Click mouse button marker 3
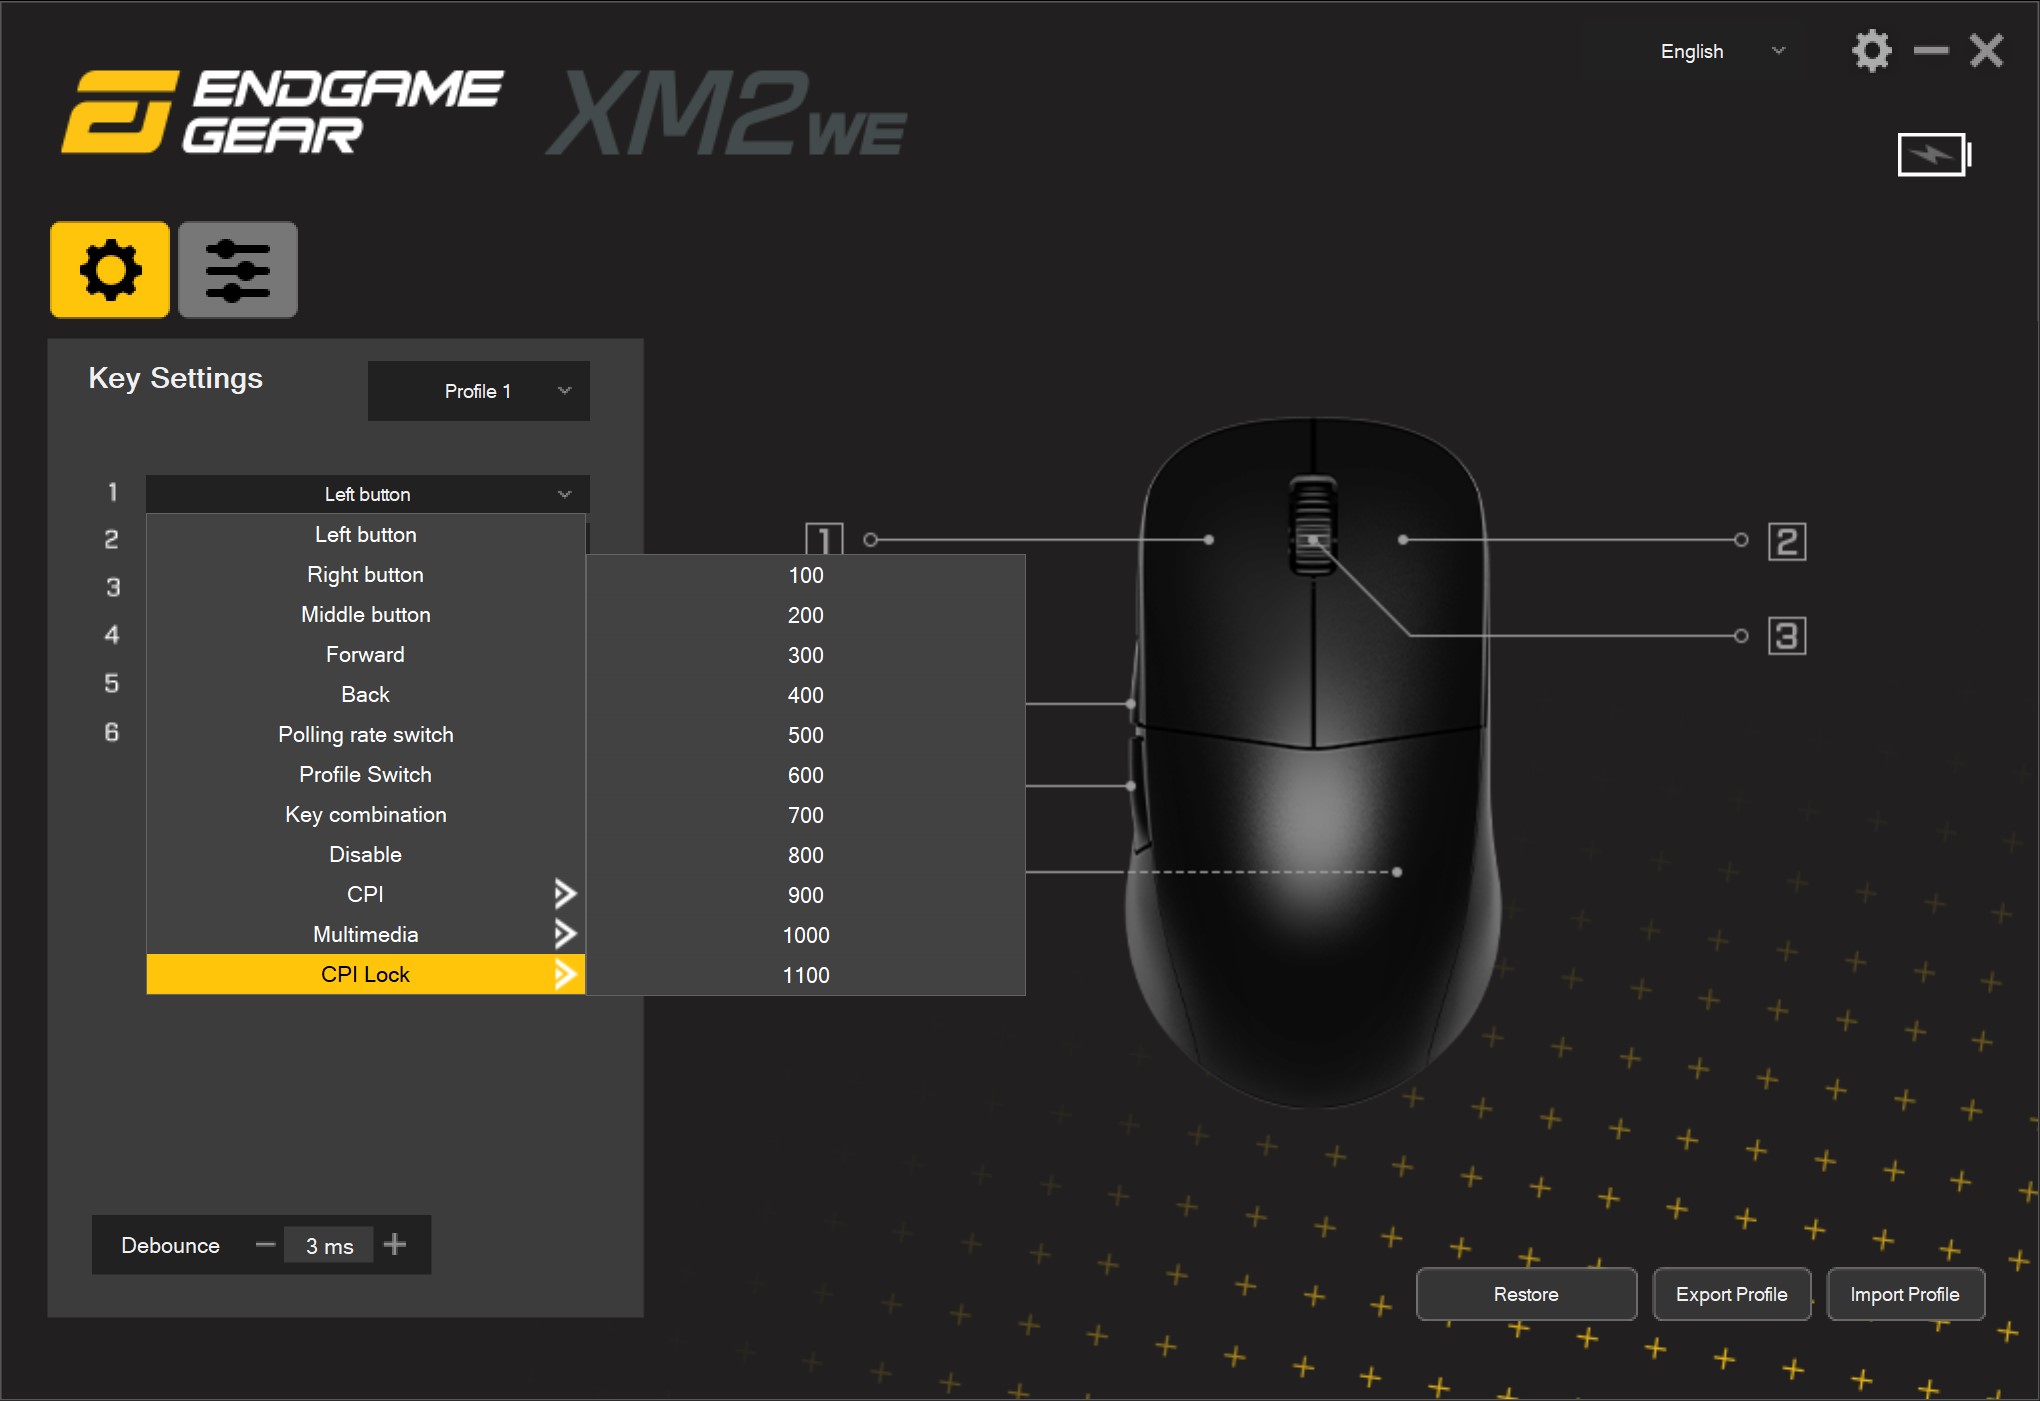The image size is (2040, 1401). pos(1787,636)
